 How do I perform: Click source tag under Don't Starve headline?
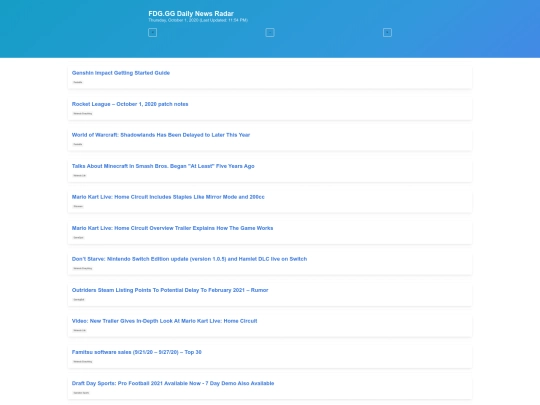pyautogui.click(x=83, y=268)
